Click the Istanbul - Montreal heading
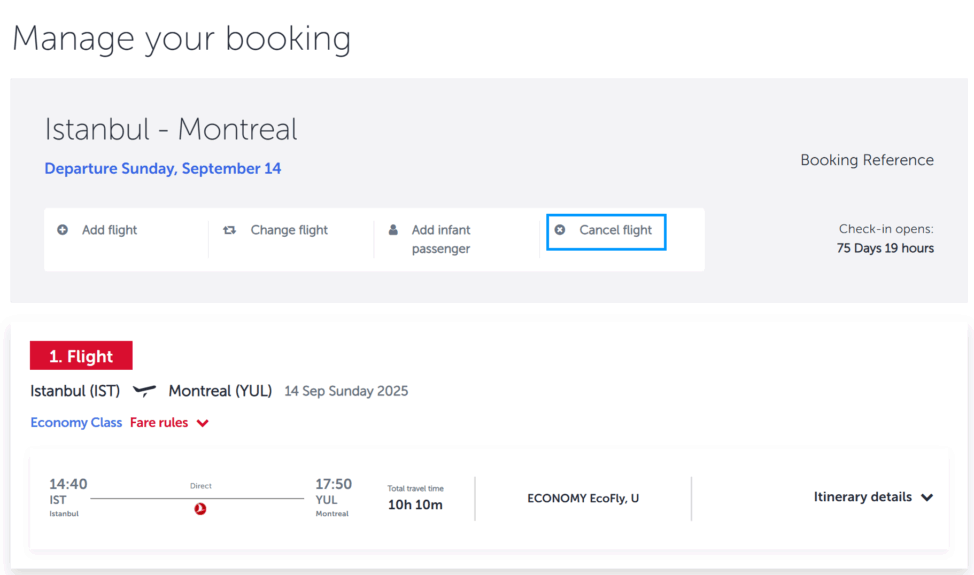974x575 pixels. point(171,129)
